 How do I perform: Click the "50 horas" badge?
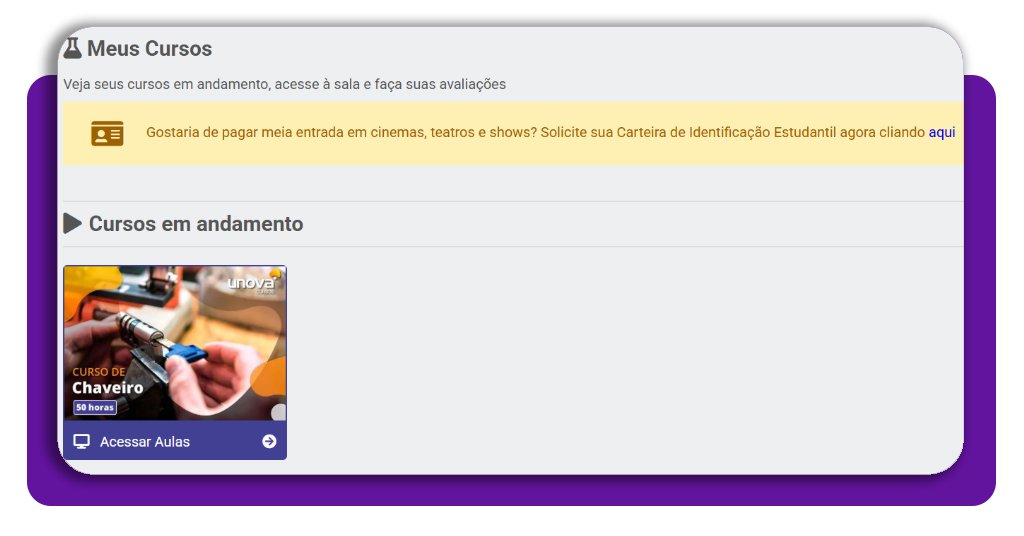click(x=95, y=407)
